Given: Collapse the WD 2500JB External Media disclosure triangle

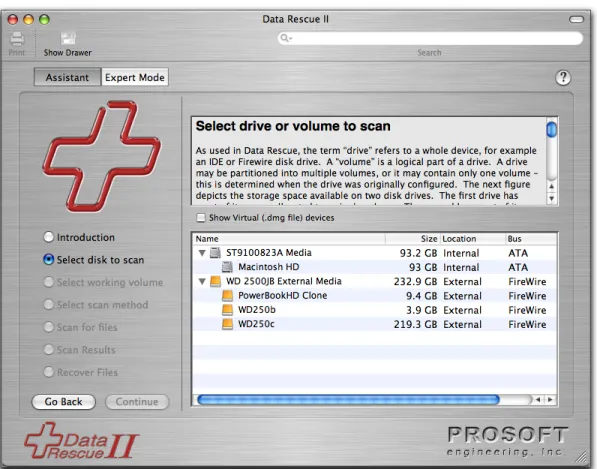Looking at the screenshot, I should click(202, 281).
